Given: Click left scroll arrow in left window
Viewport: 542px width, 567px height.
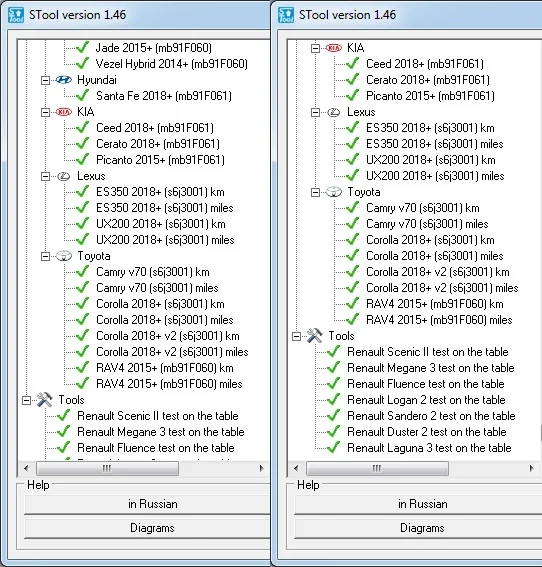Looking at the screenshot, I should tap(26, 469).
